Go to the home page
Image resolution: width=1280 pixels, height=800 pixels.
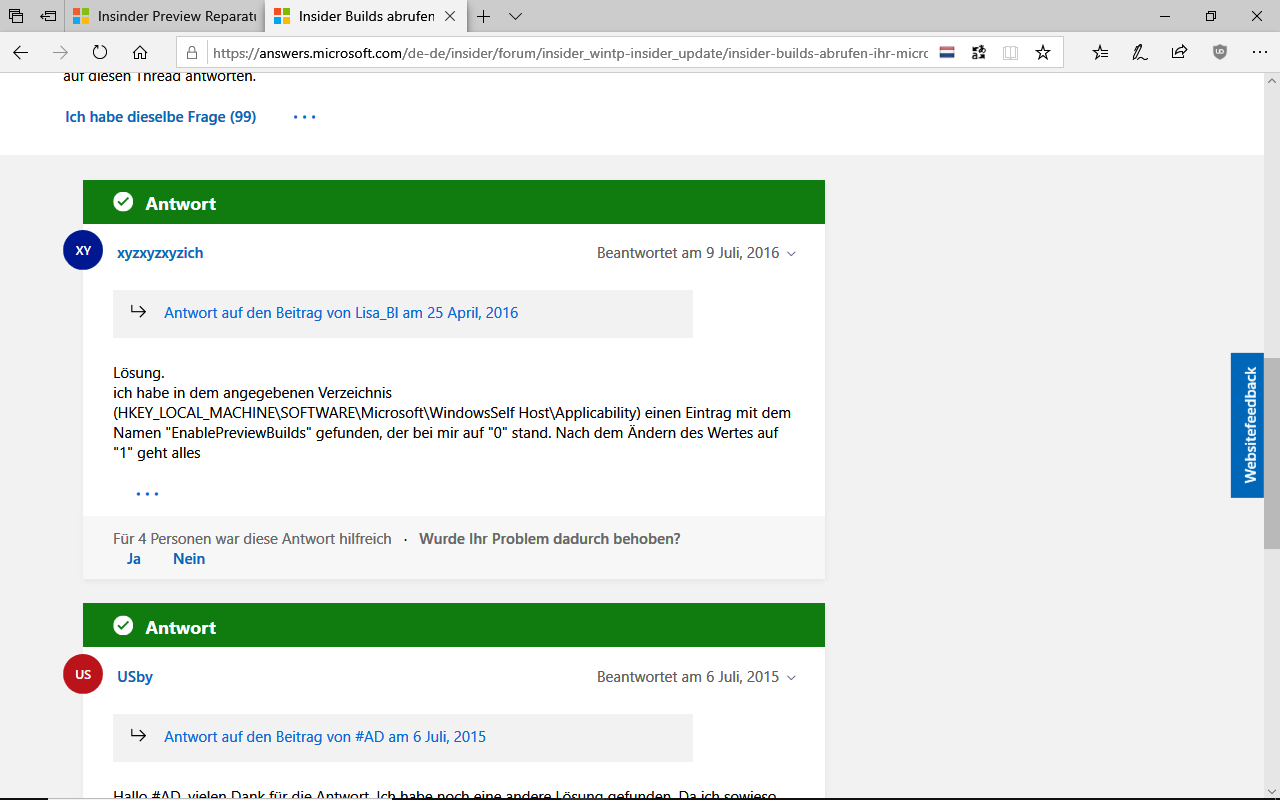point(140,52)
